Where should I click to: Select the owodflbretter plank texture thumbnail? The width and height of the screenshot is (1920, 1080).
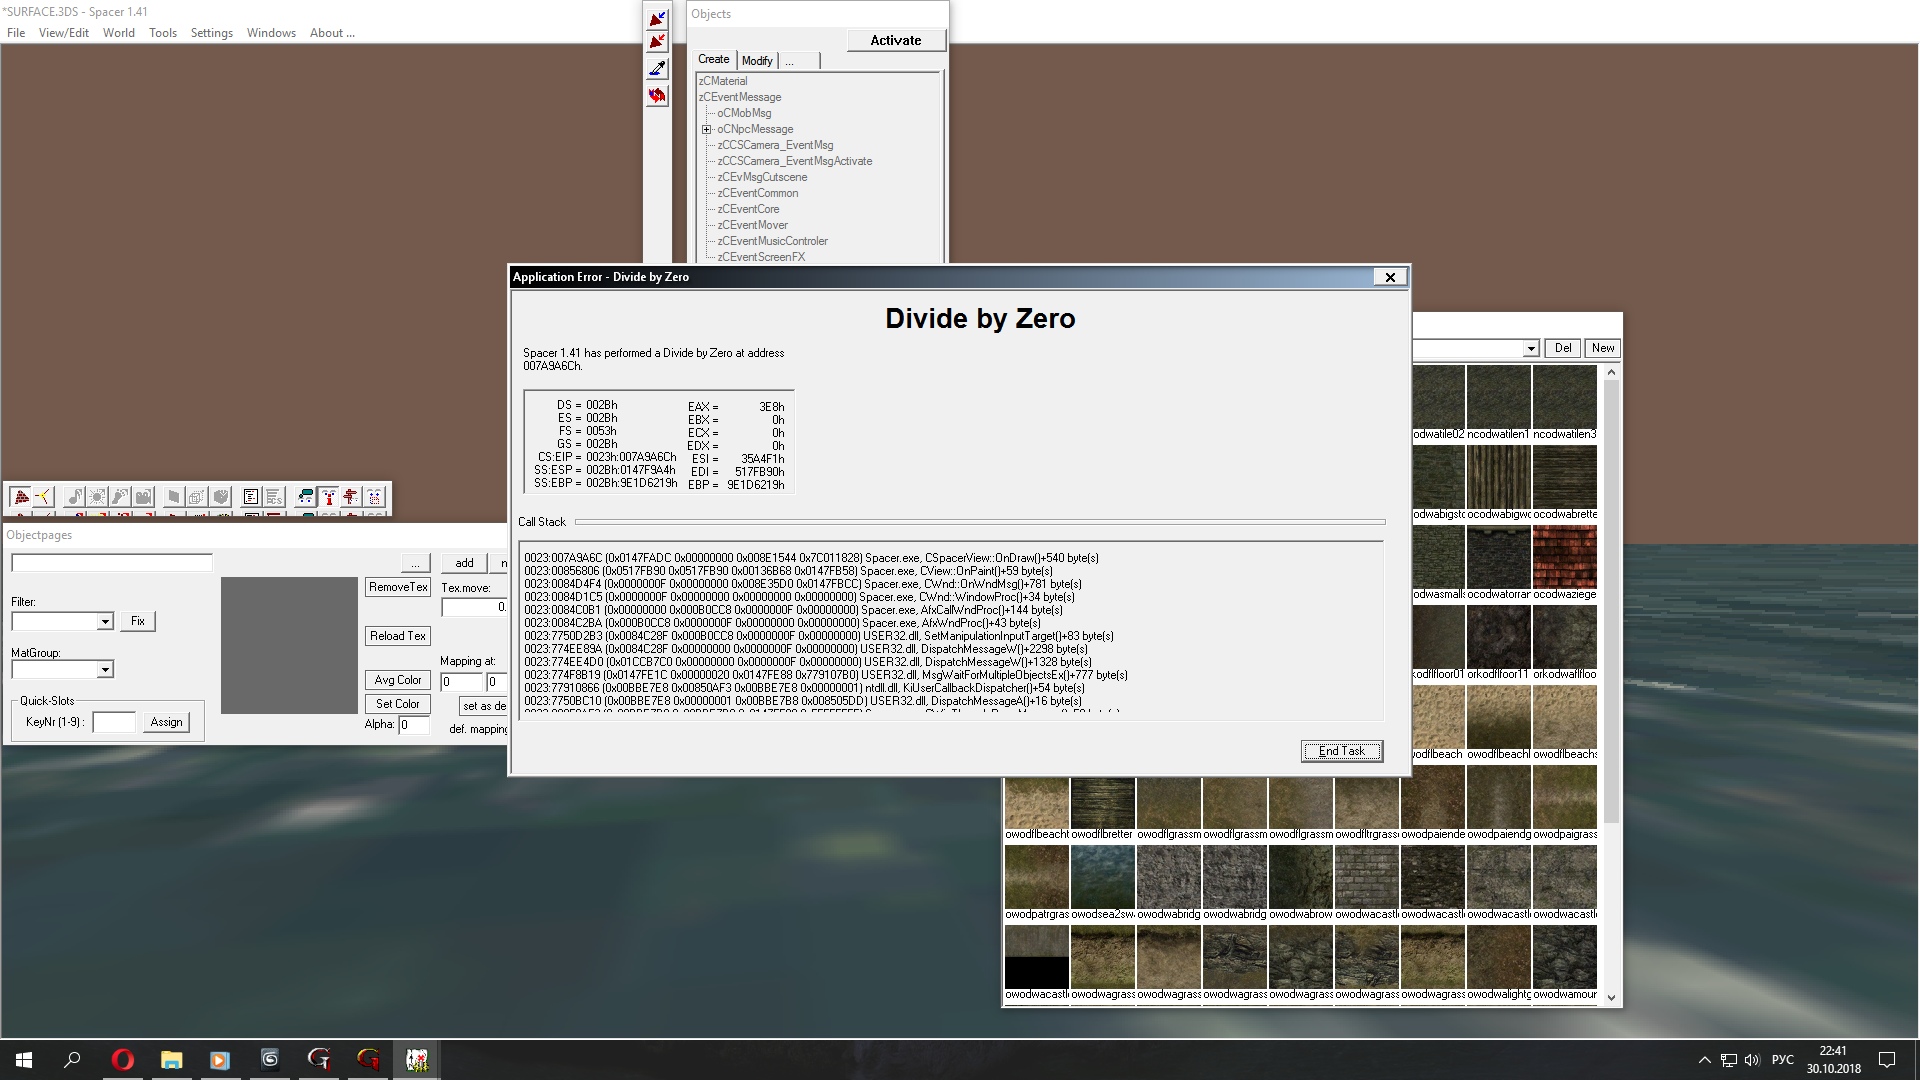pos(1102,803)
